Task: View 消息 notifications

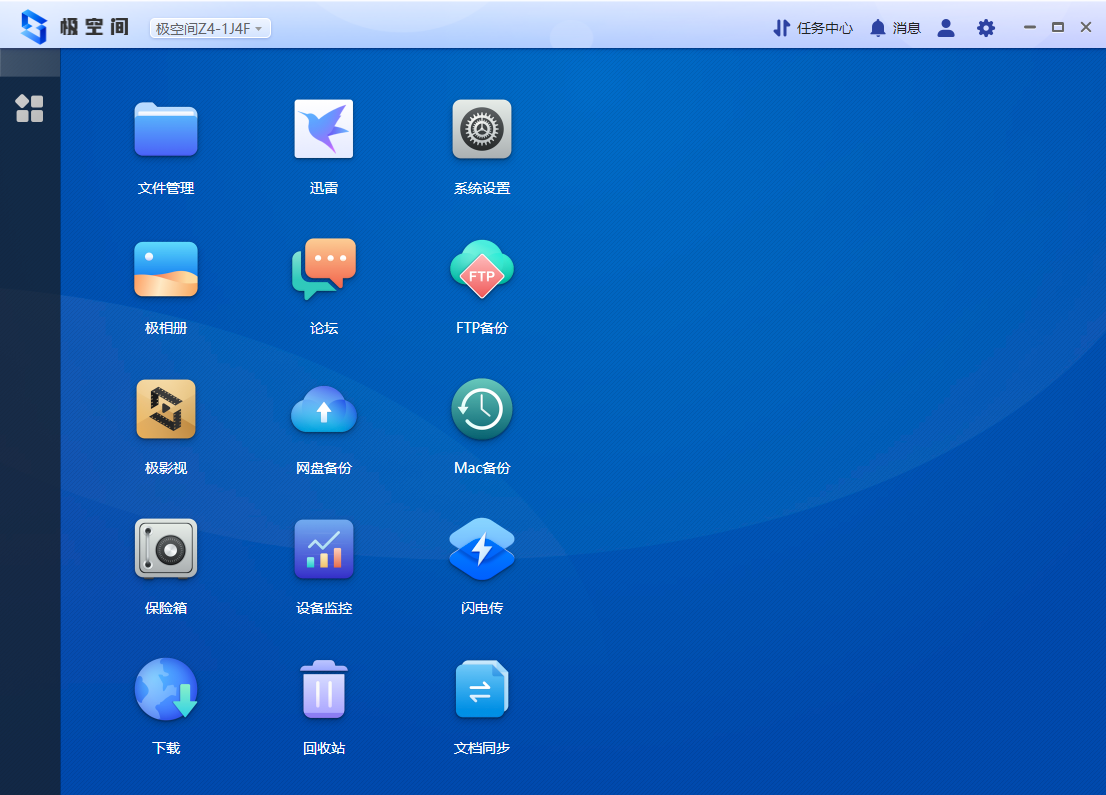Action: pos(895,28)
